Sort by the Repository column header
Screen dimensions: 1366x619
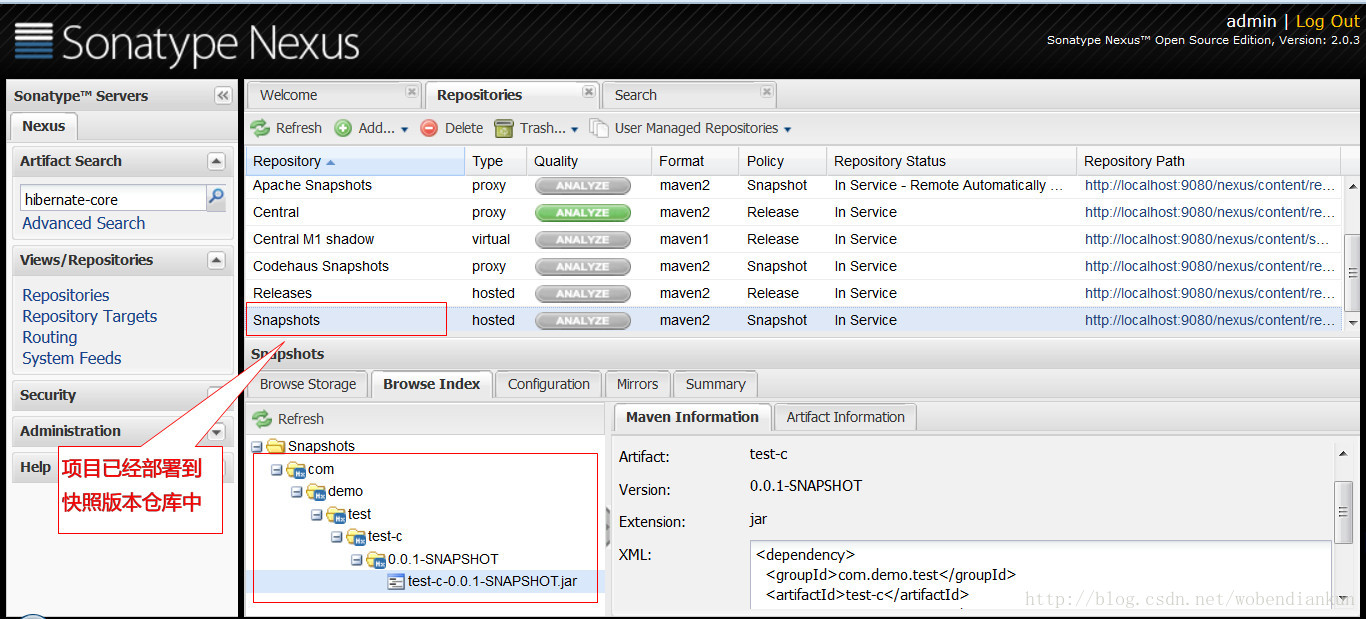tap(355, 161)
